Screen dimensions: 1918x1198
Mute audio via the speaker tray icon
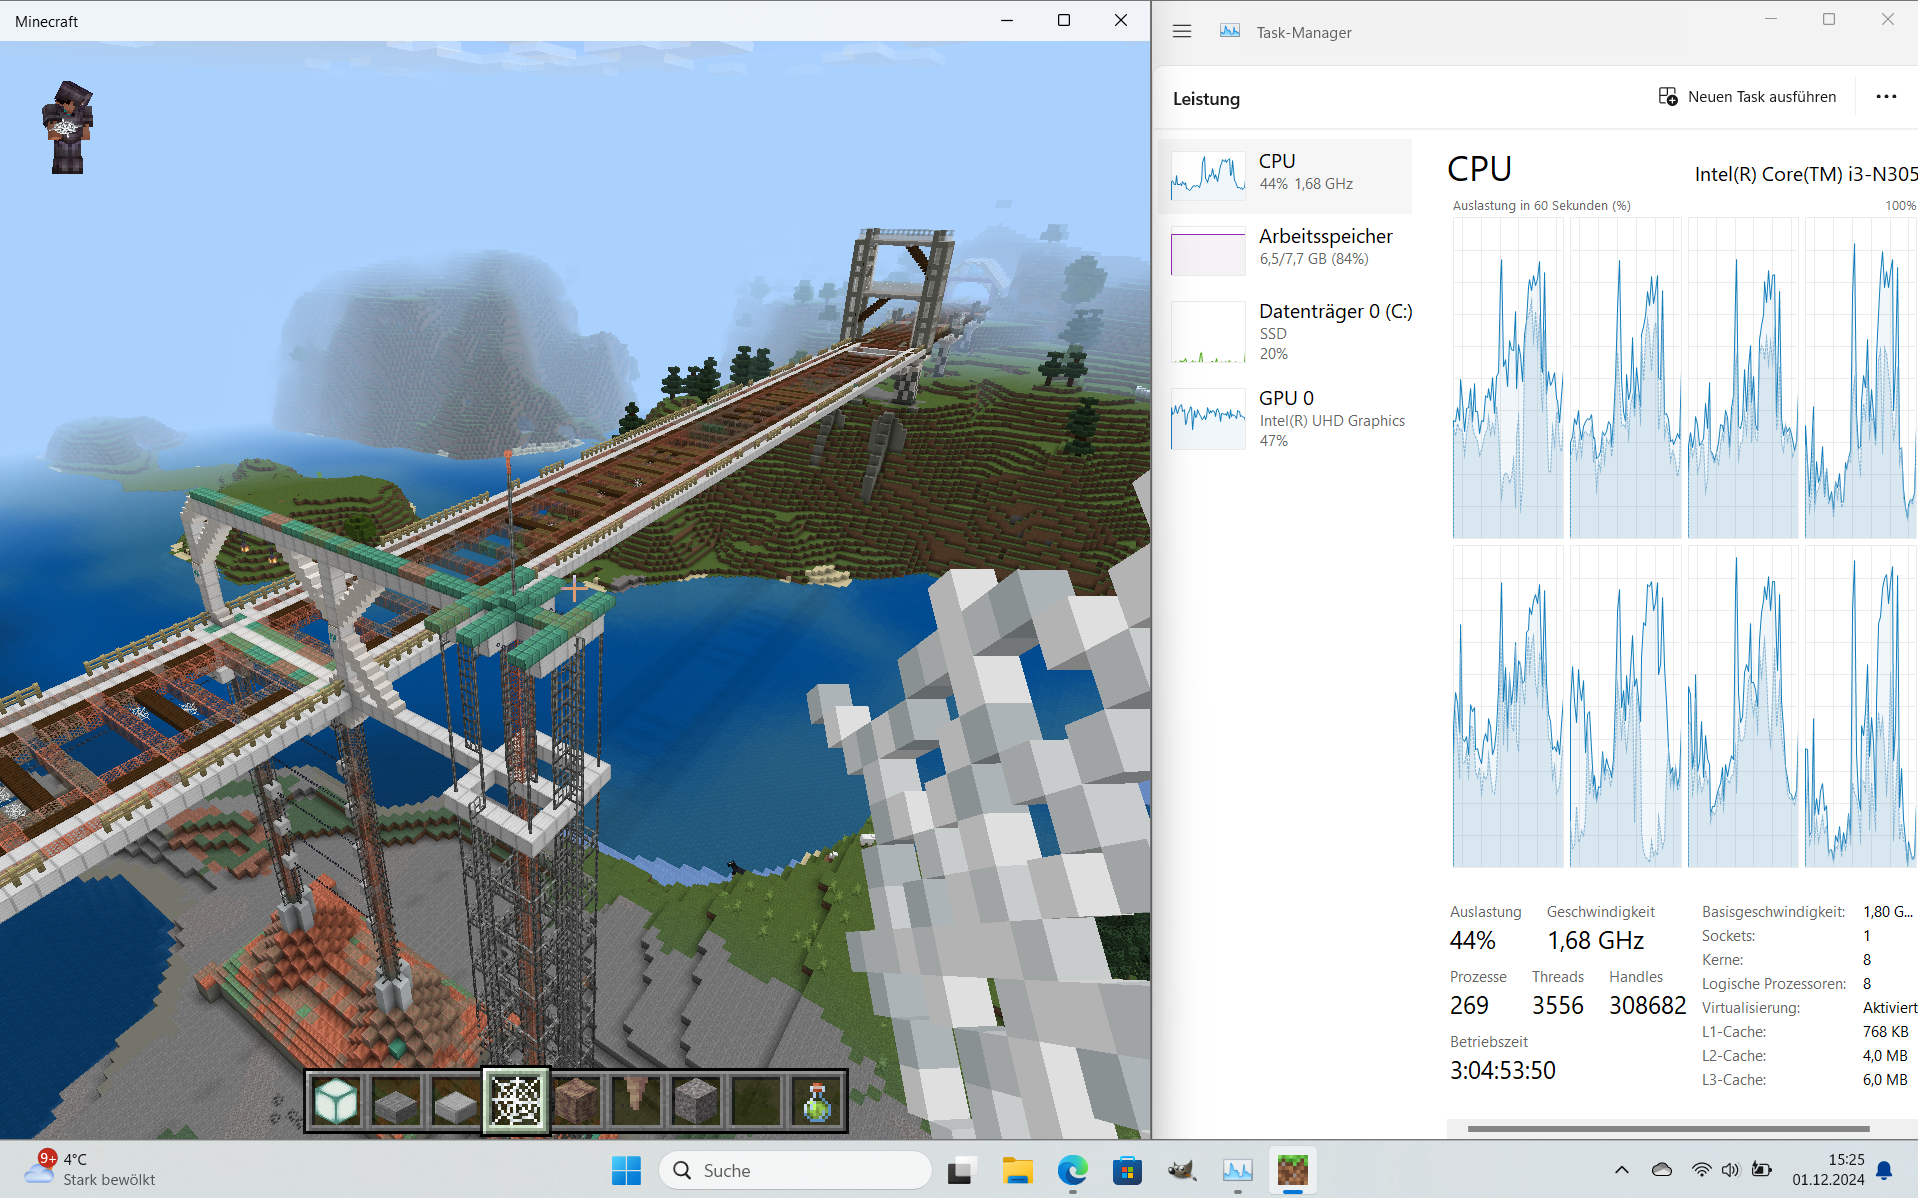(1730, 1169)
